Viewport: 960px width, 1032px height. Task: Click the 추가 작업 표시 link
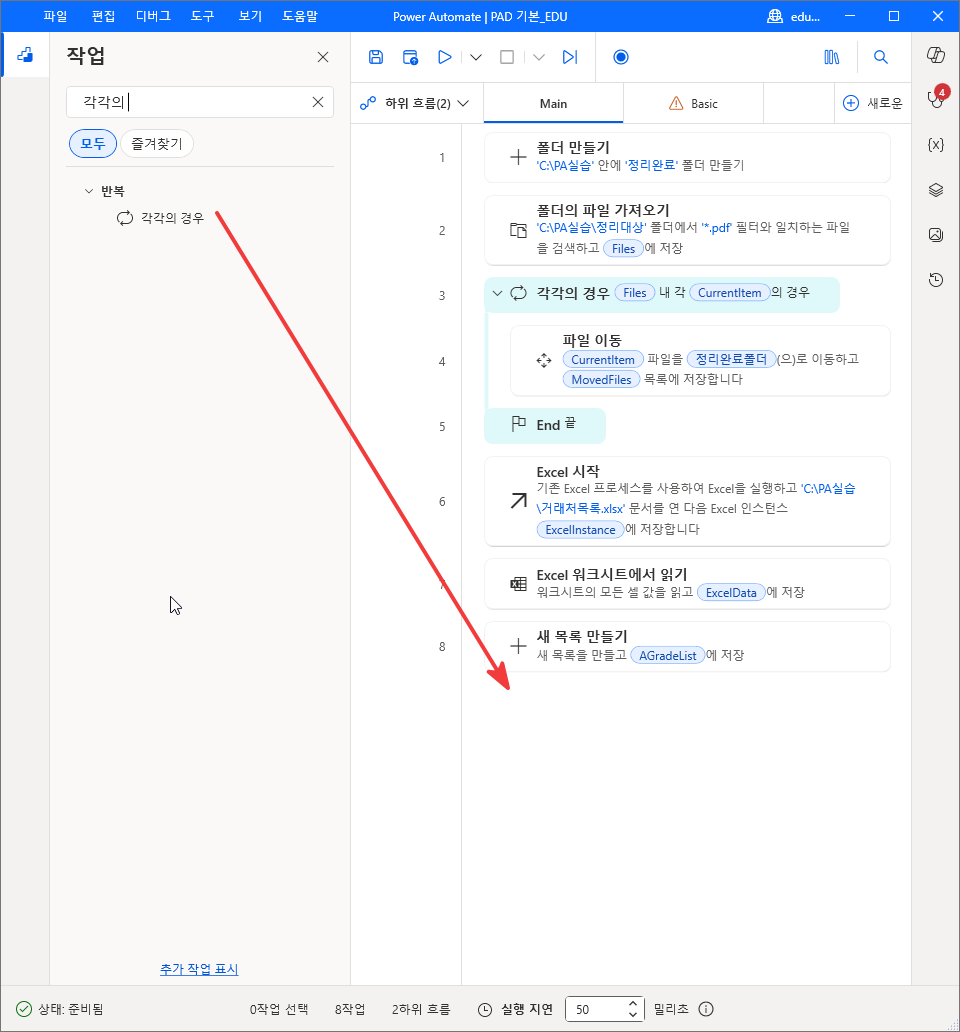(199, 969)
